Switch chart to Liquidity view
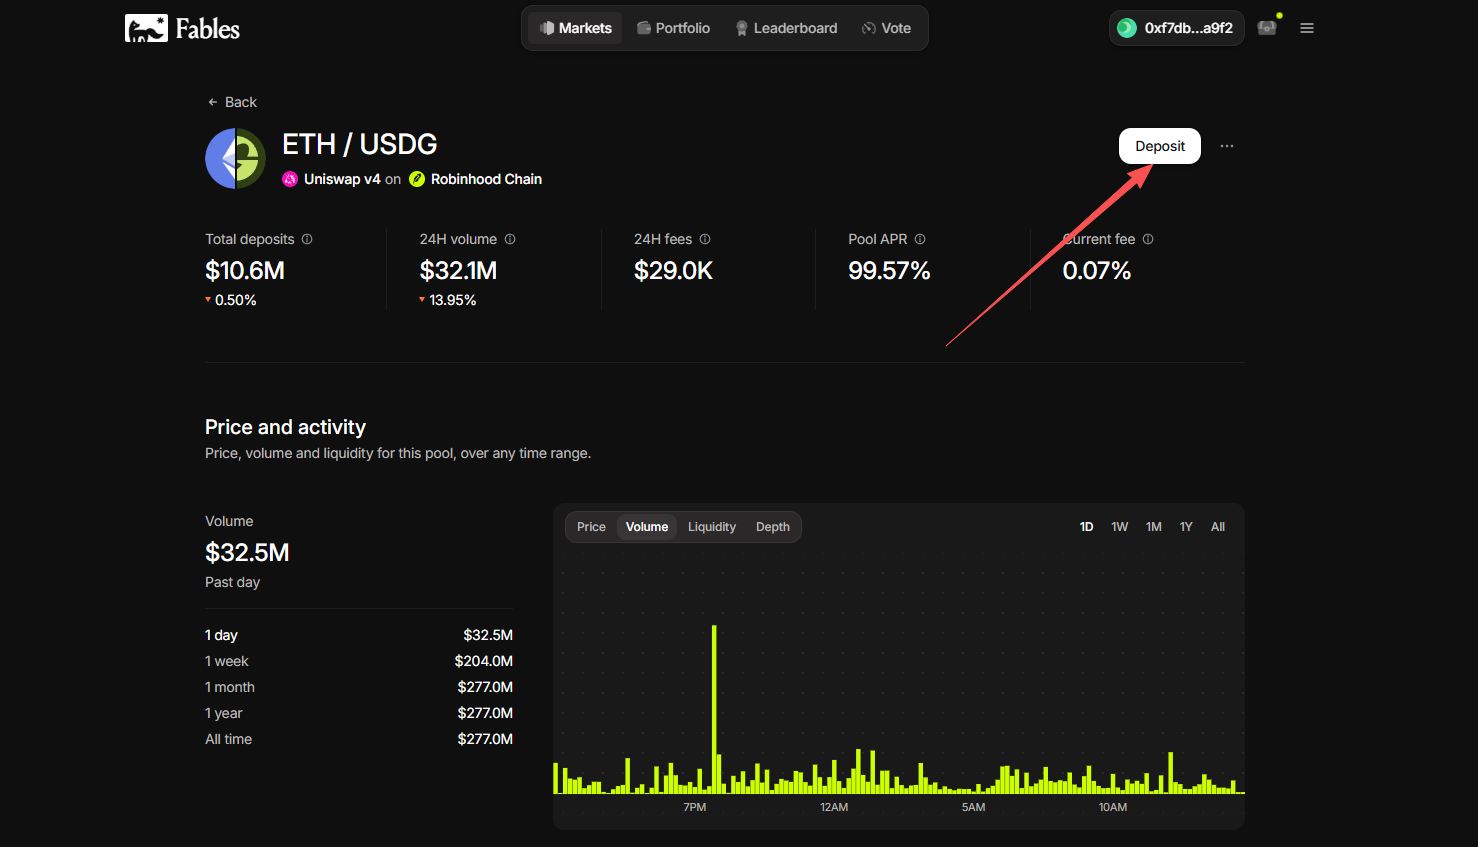Screen dimensions: 1478x847 [712, 527]
